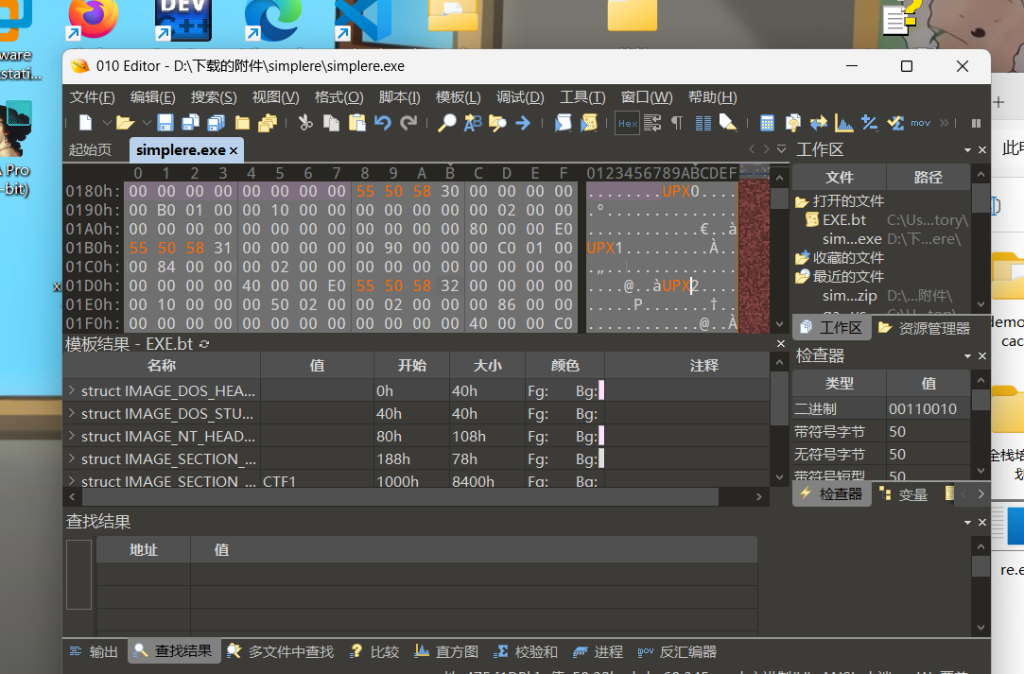
Task: Switch to the 起始页 tab
Action: pos(90,150)
